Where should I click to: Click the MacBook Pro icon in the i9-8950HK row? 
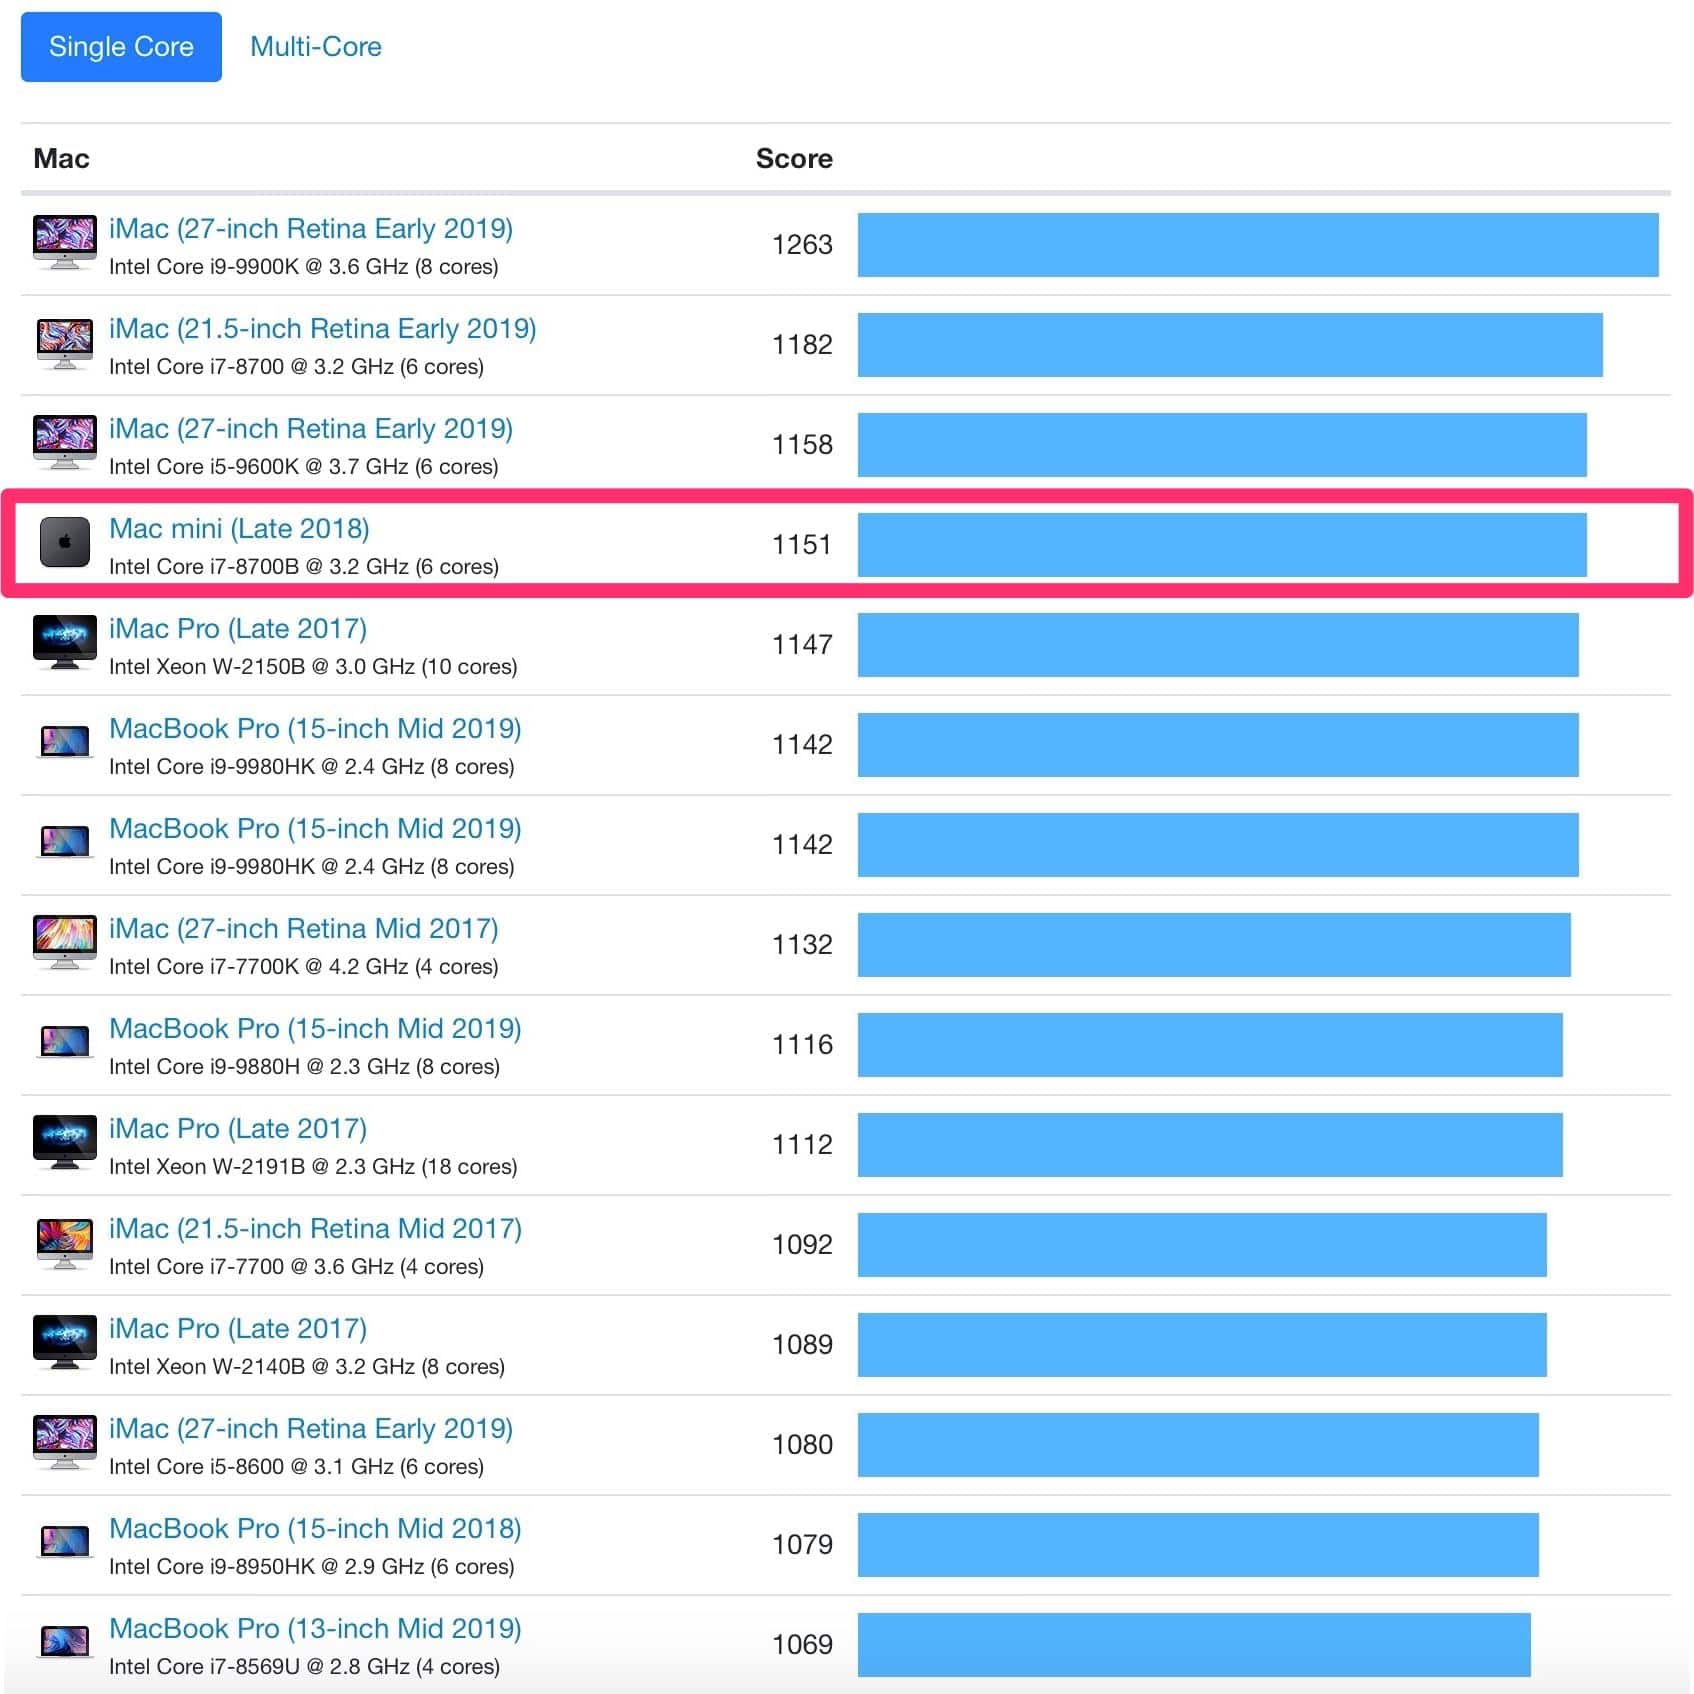tap(65, 1542)
